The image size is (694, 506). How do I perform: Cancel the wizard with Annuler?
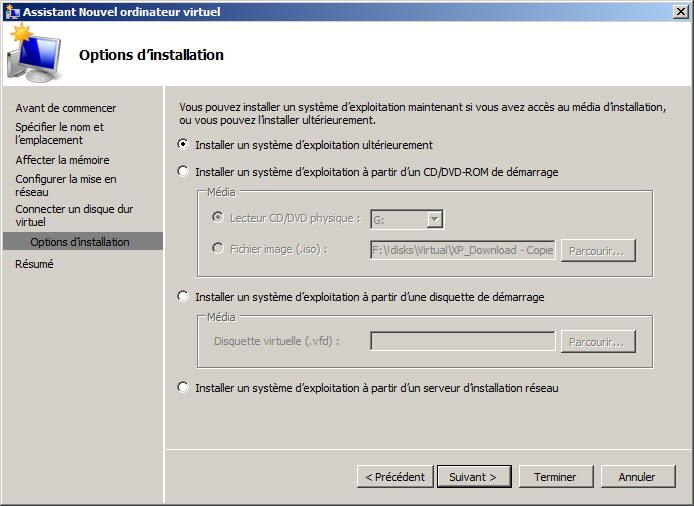click(x=638, y=477)
